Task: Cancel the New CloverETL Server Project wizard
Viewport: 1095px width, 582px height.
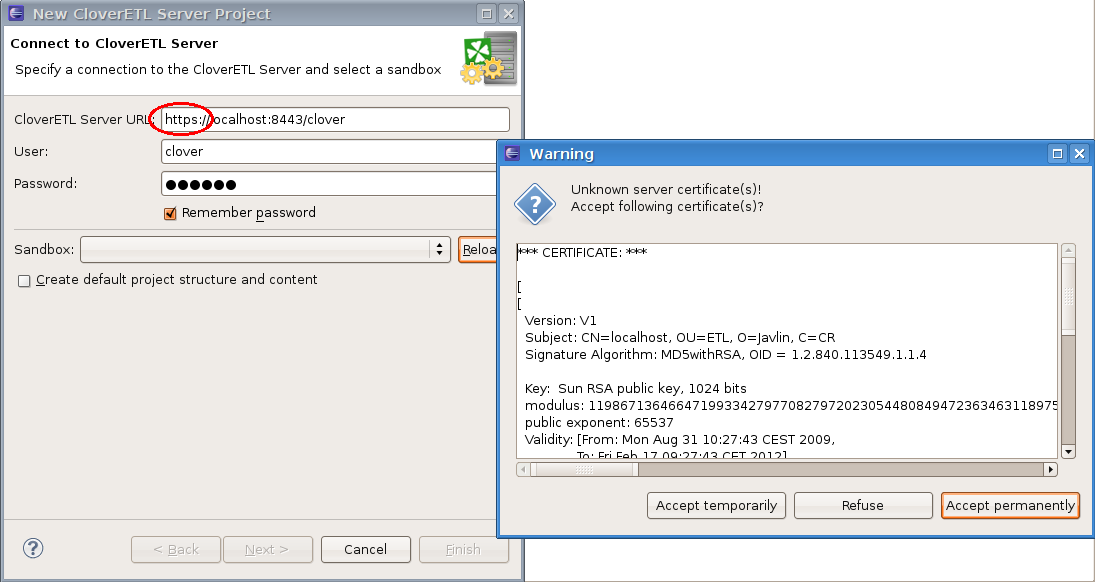Action: click(365, 549)
